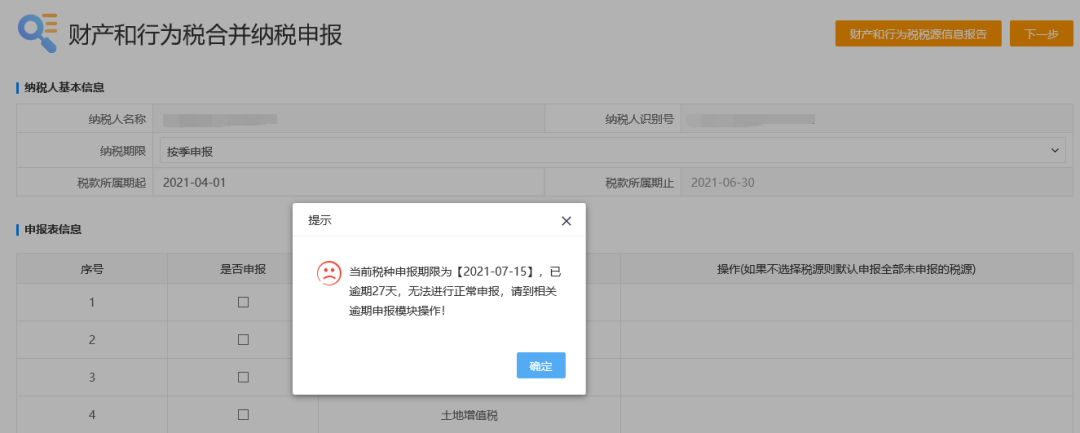Click the 土地增值税 cell in row 4
Screen dimensions: 1080x433
[469, 415]
